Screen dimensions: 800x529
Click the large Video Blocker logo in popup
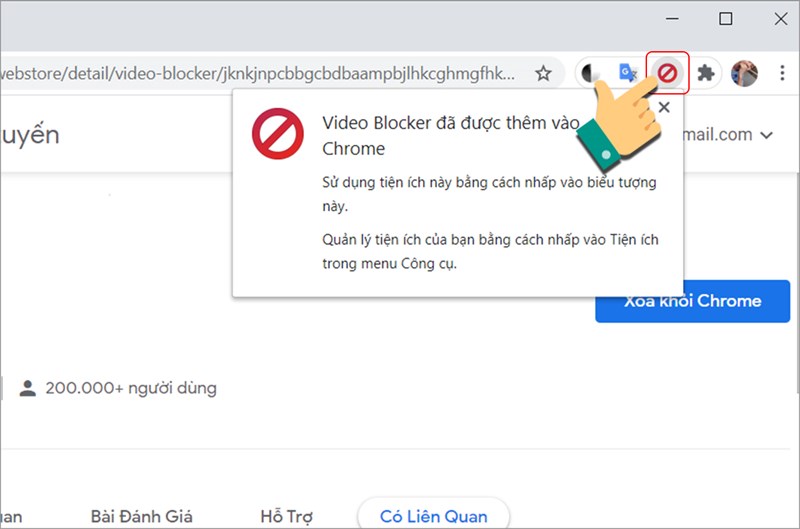pos(278,133)
